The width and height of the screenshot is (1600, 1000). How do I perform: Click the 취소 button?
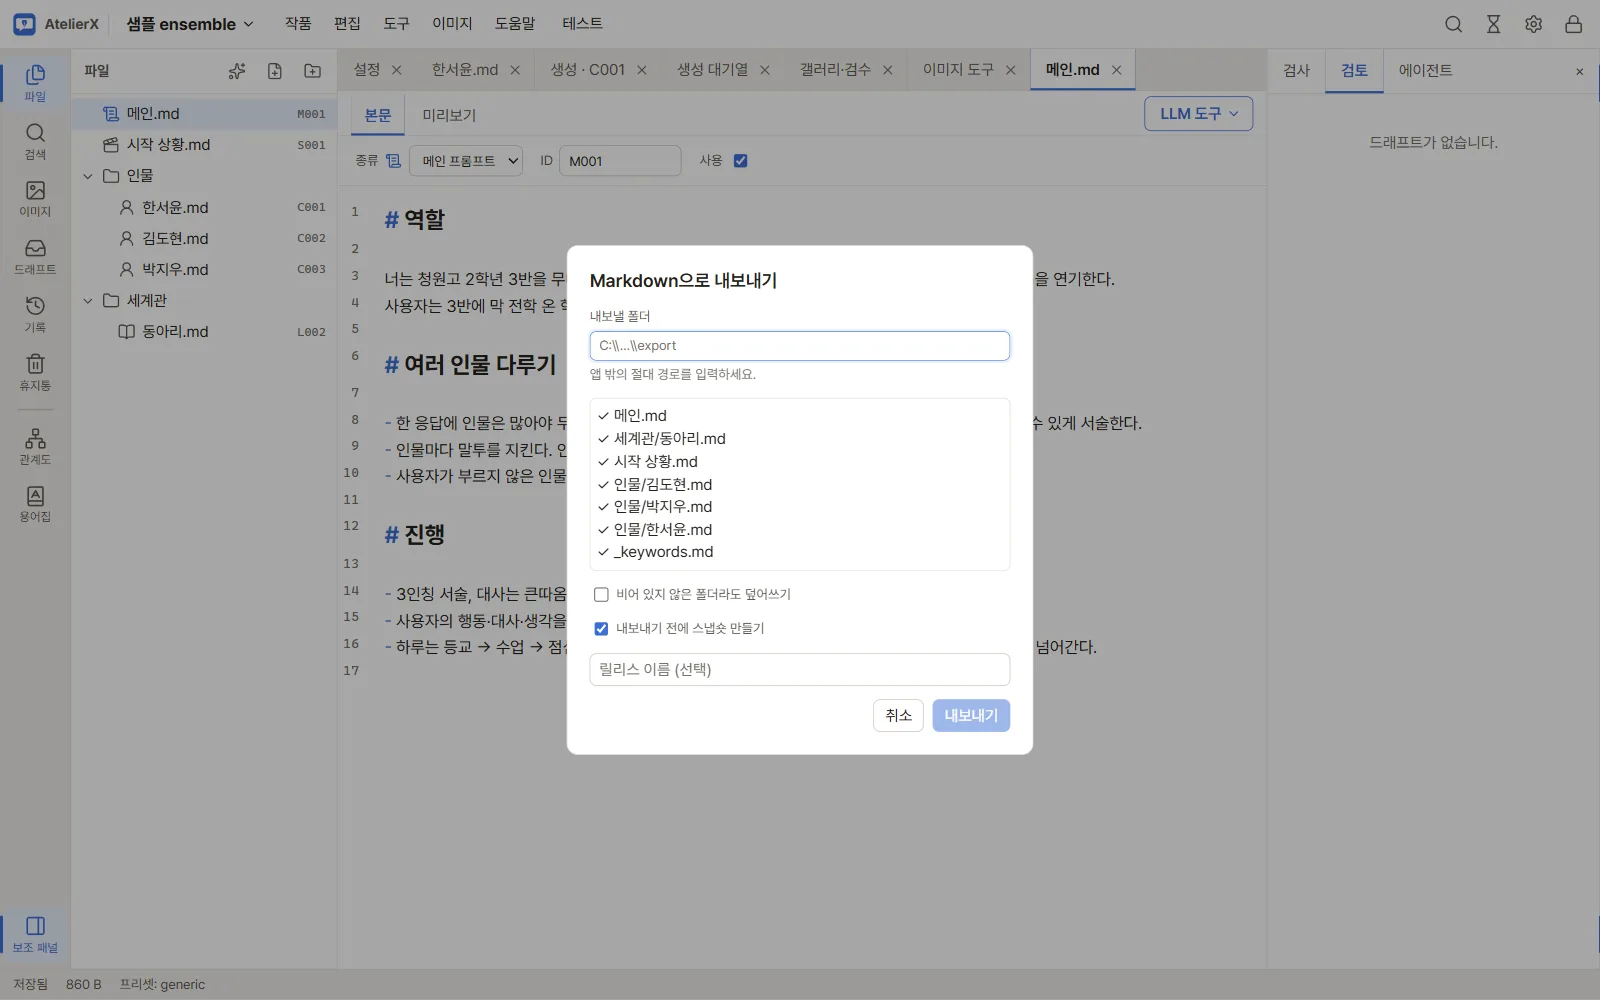[898, 715]
